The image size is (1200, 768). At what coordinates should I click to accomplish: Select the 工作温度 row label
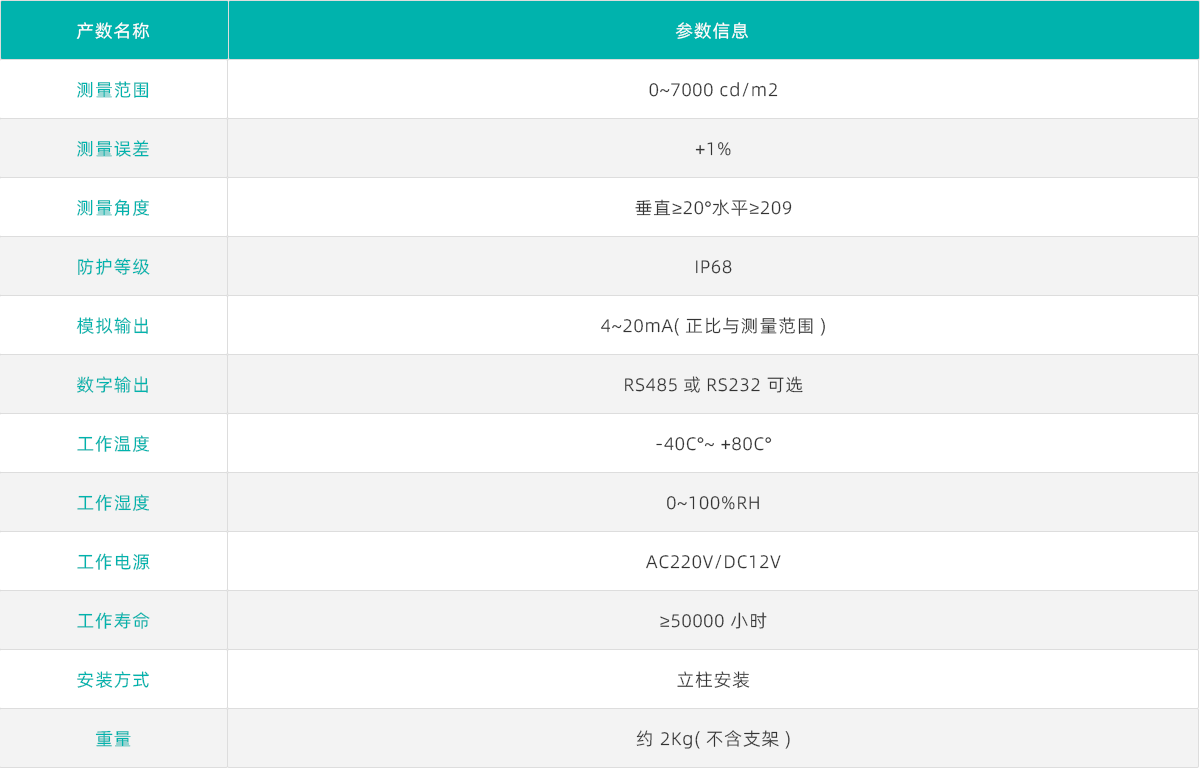pos(113,444)
